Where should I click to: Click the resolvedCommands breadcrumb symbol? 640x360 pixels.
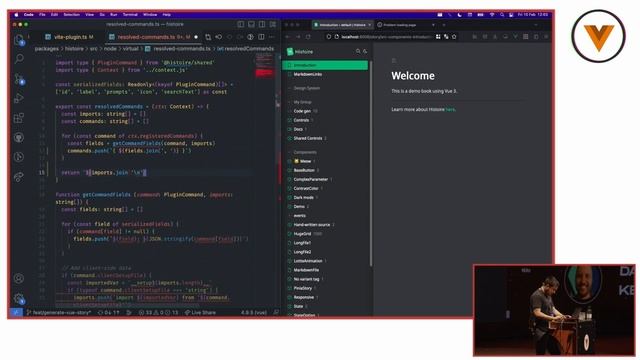click(245, 49)
